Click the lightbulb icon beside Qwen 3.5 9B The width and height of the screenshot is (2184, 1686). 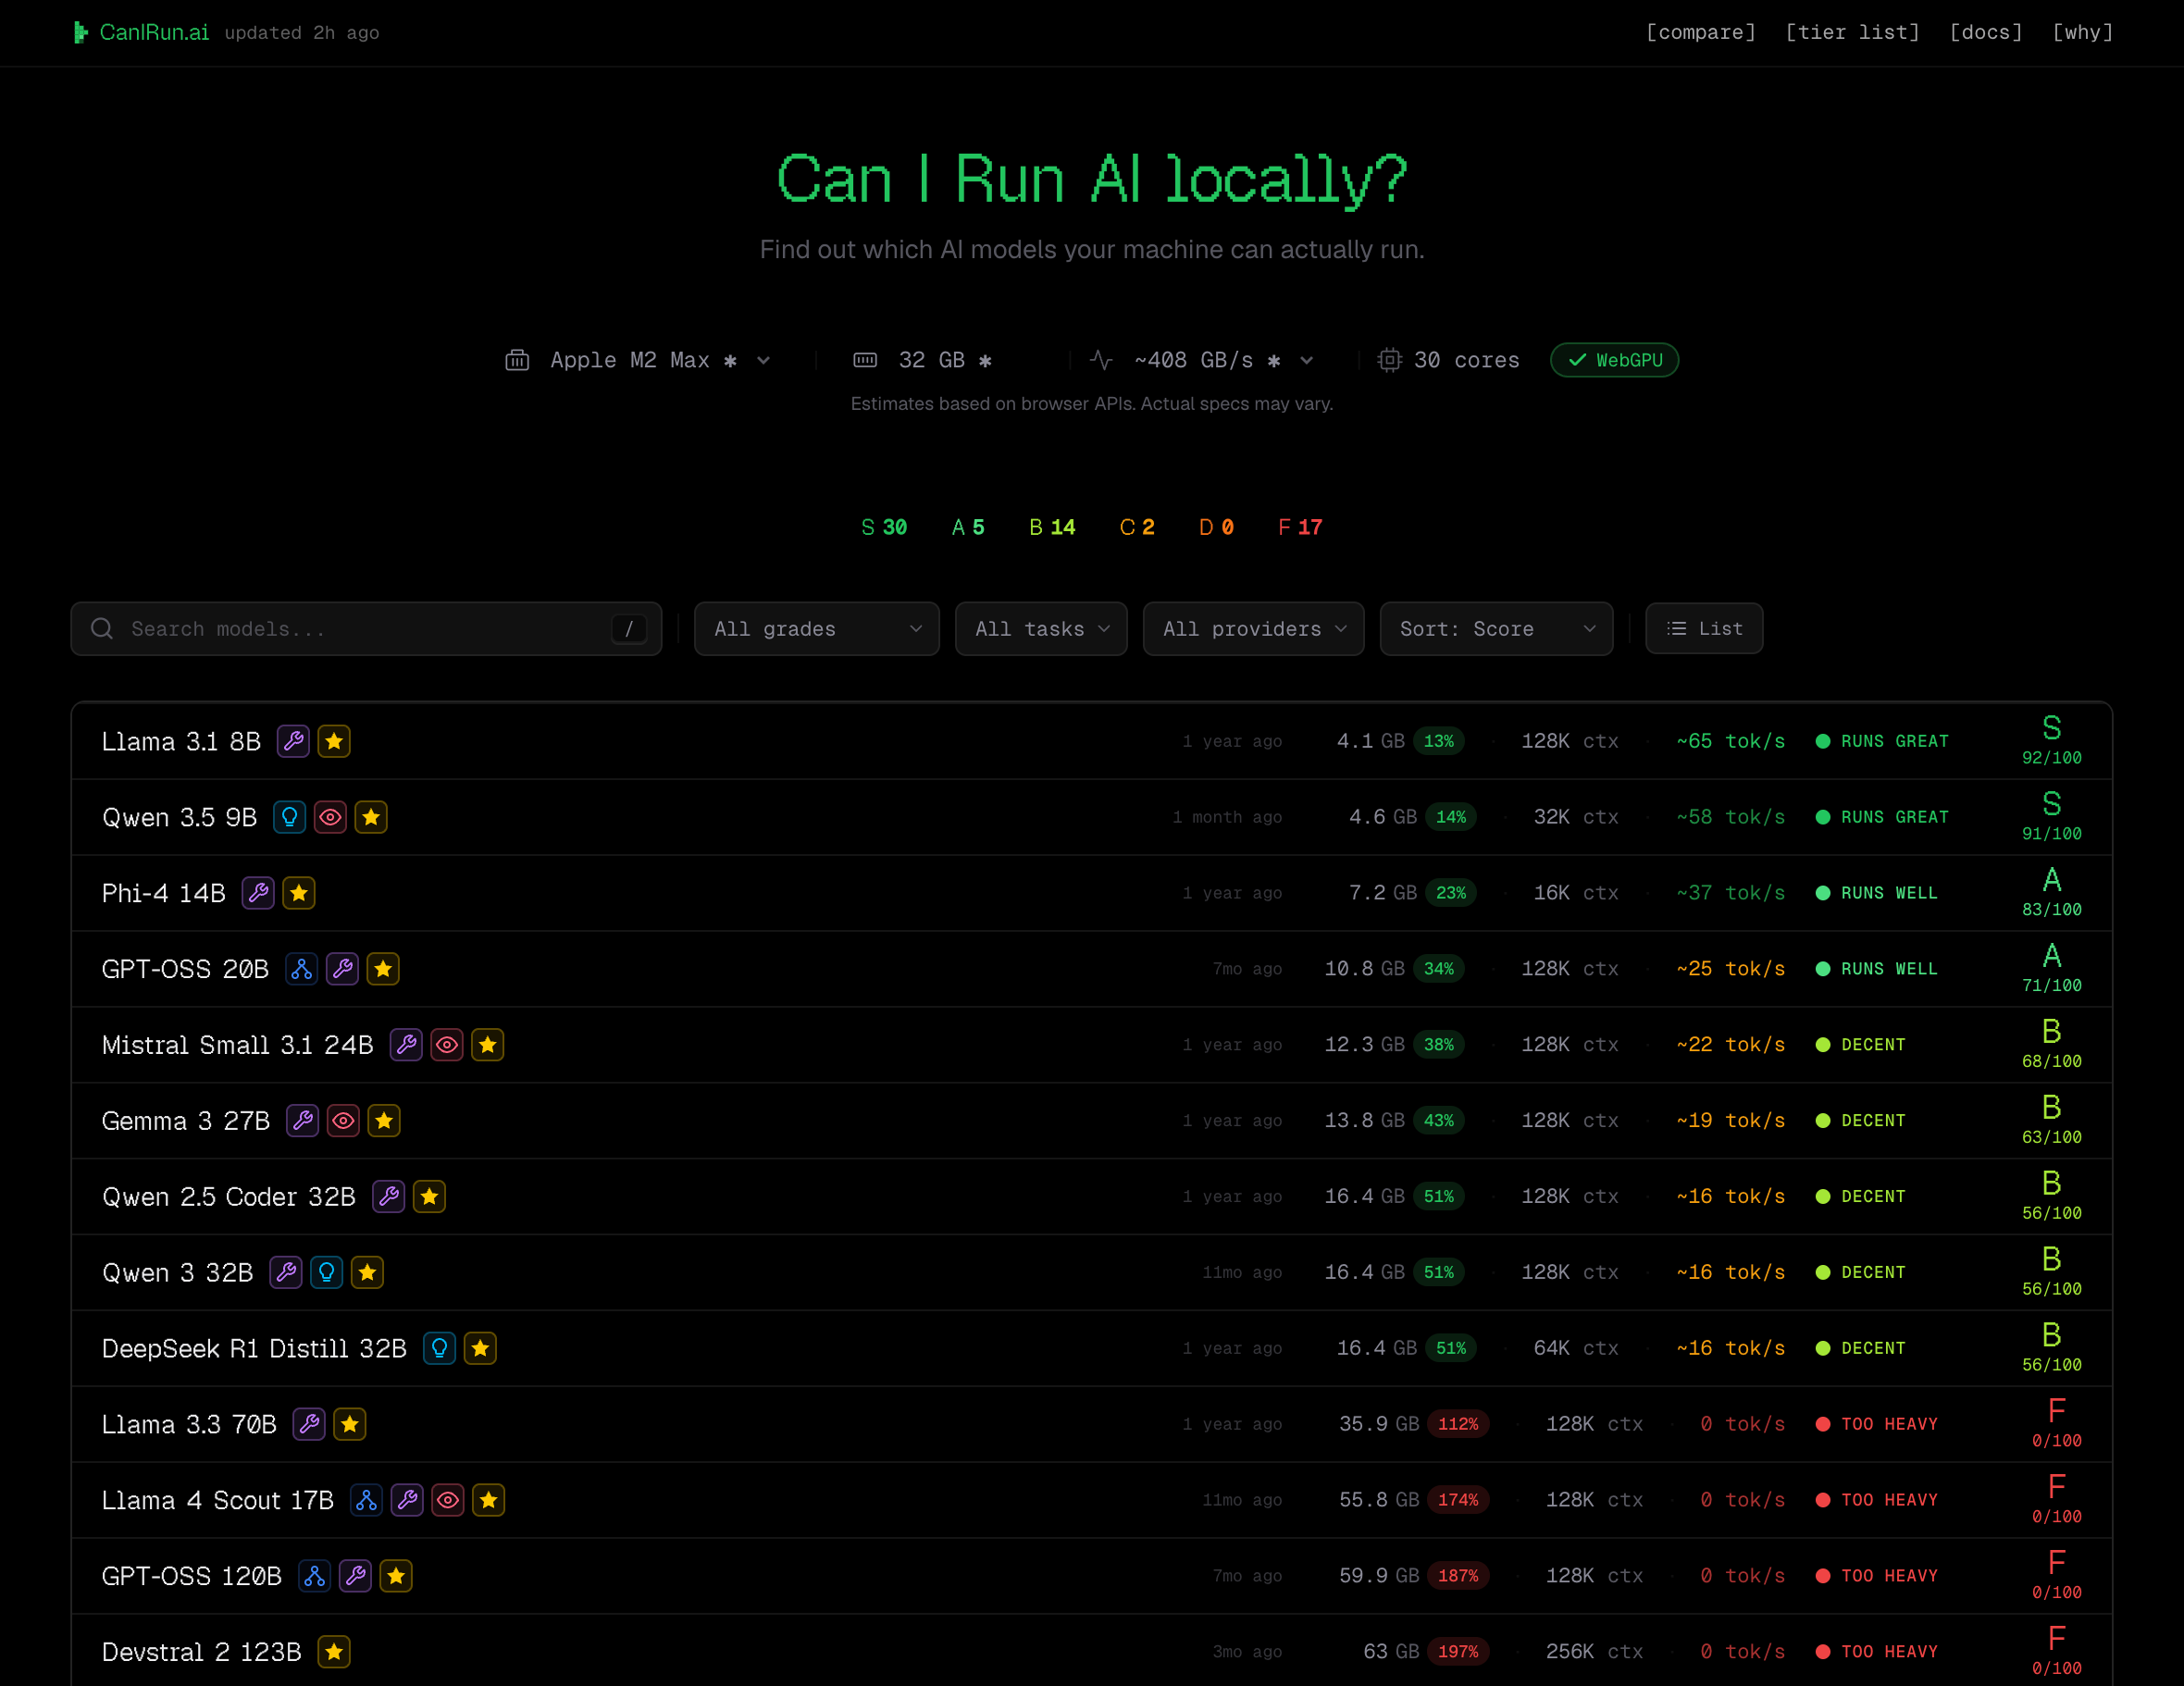point(290,817)
